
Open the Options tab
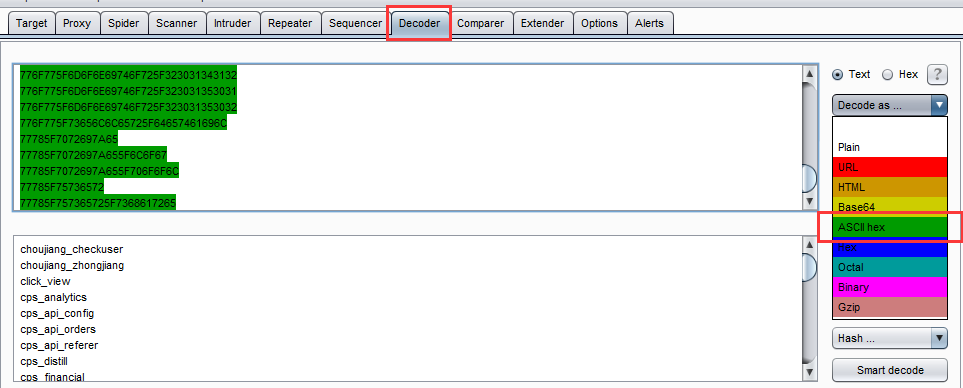(599, 23)
